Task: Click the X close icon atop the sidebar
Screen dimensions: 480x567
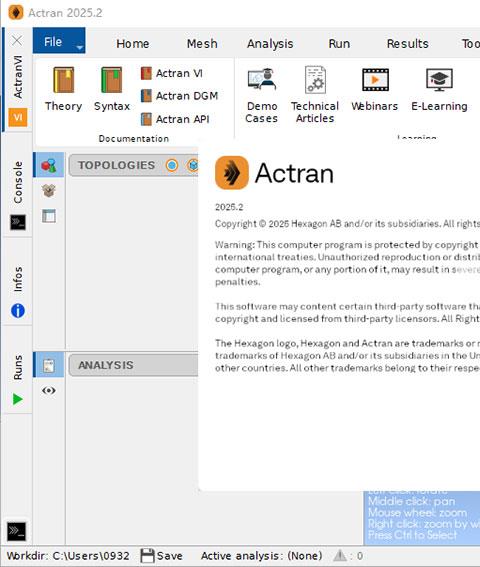Action: tap(17, 40)
